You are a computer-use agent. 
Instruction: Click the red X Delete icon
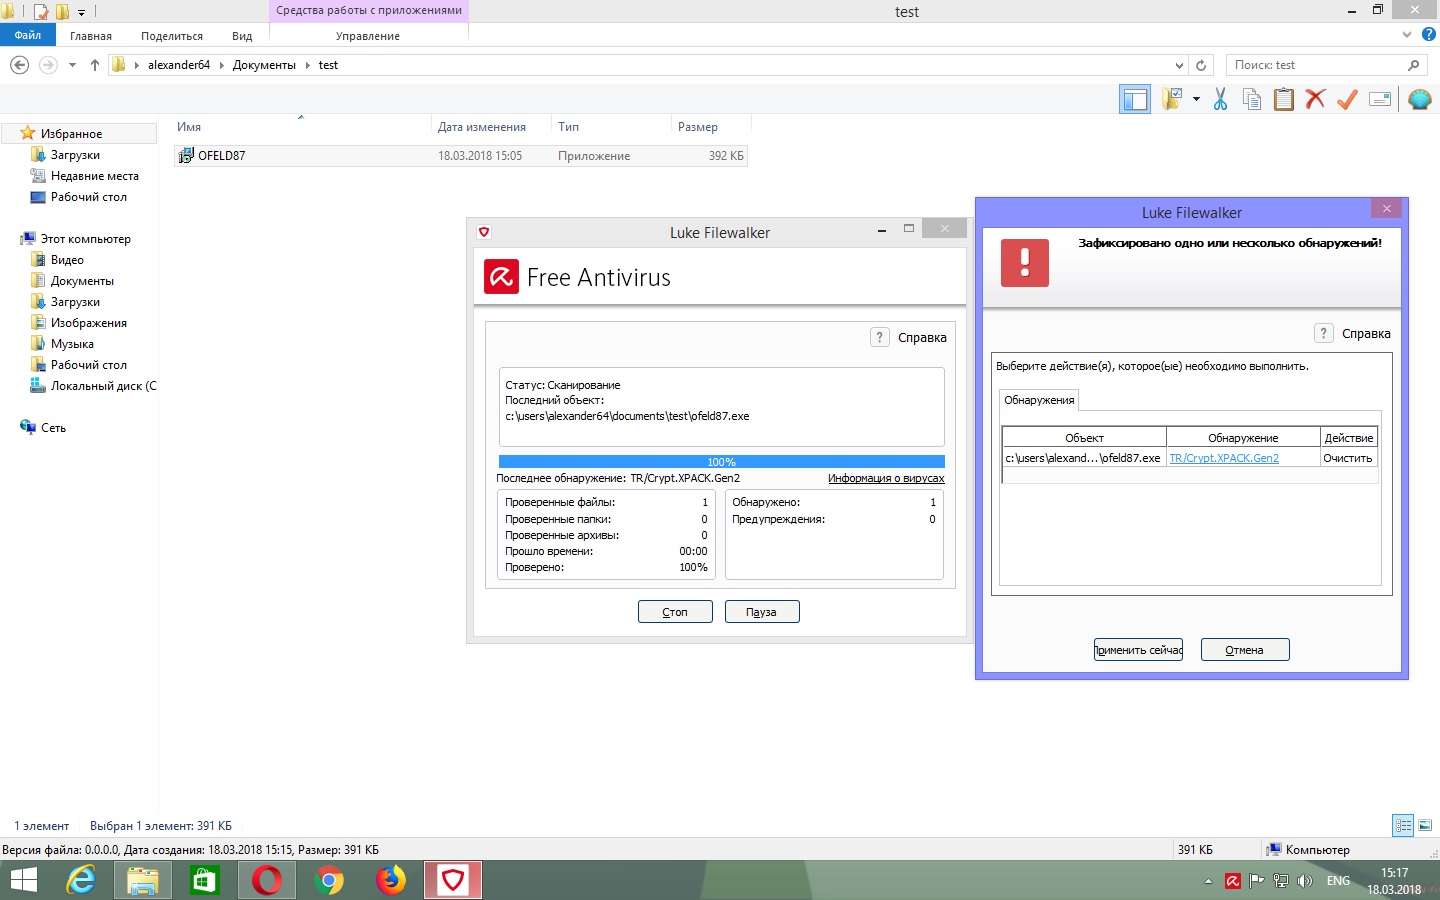coord(1316,99)
